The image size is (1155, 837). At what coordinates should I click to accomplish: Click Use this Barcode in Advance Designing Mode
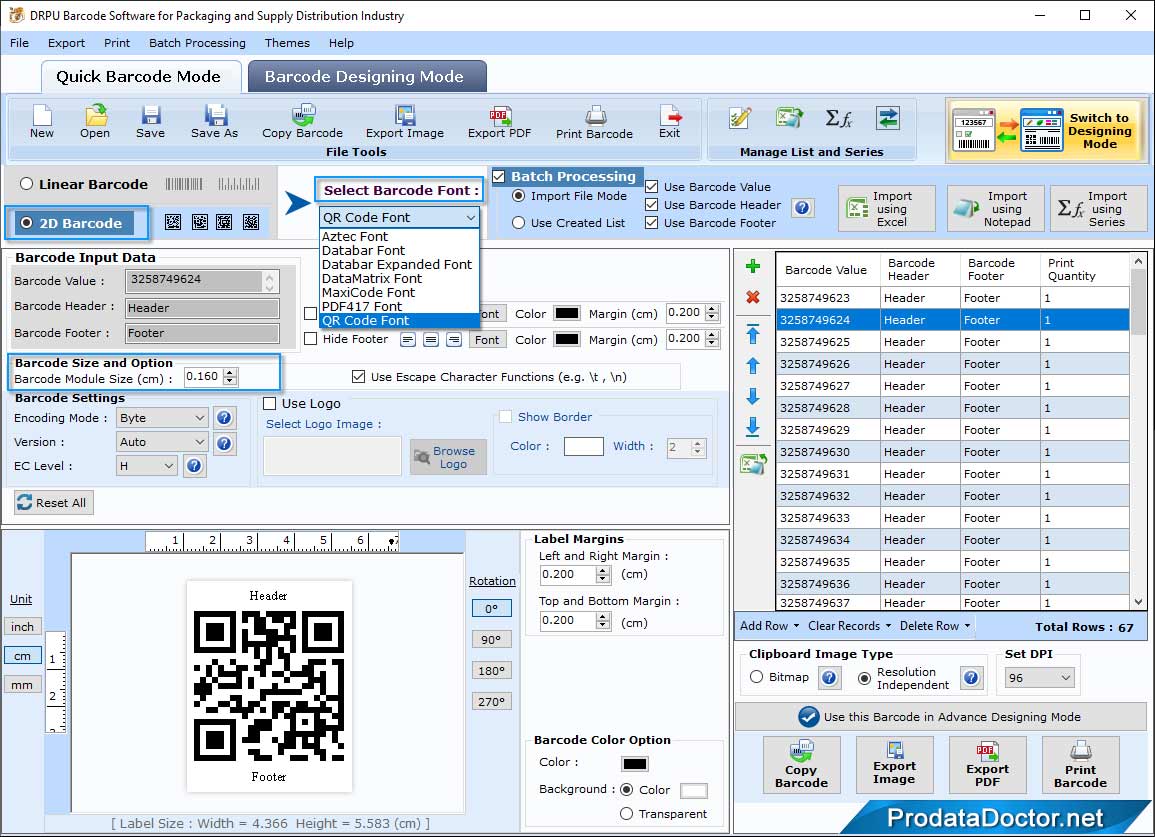click(940, 717)
